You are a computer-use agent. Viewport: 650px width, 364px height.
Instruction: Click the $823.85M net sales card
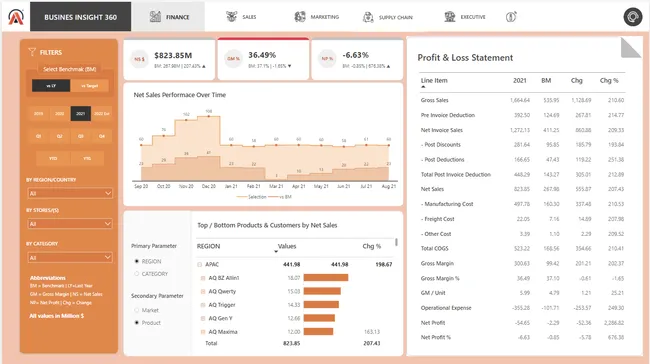coord(169,59)
